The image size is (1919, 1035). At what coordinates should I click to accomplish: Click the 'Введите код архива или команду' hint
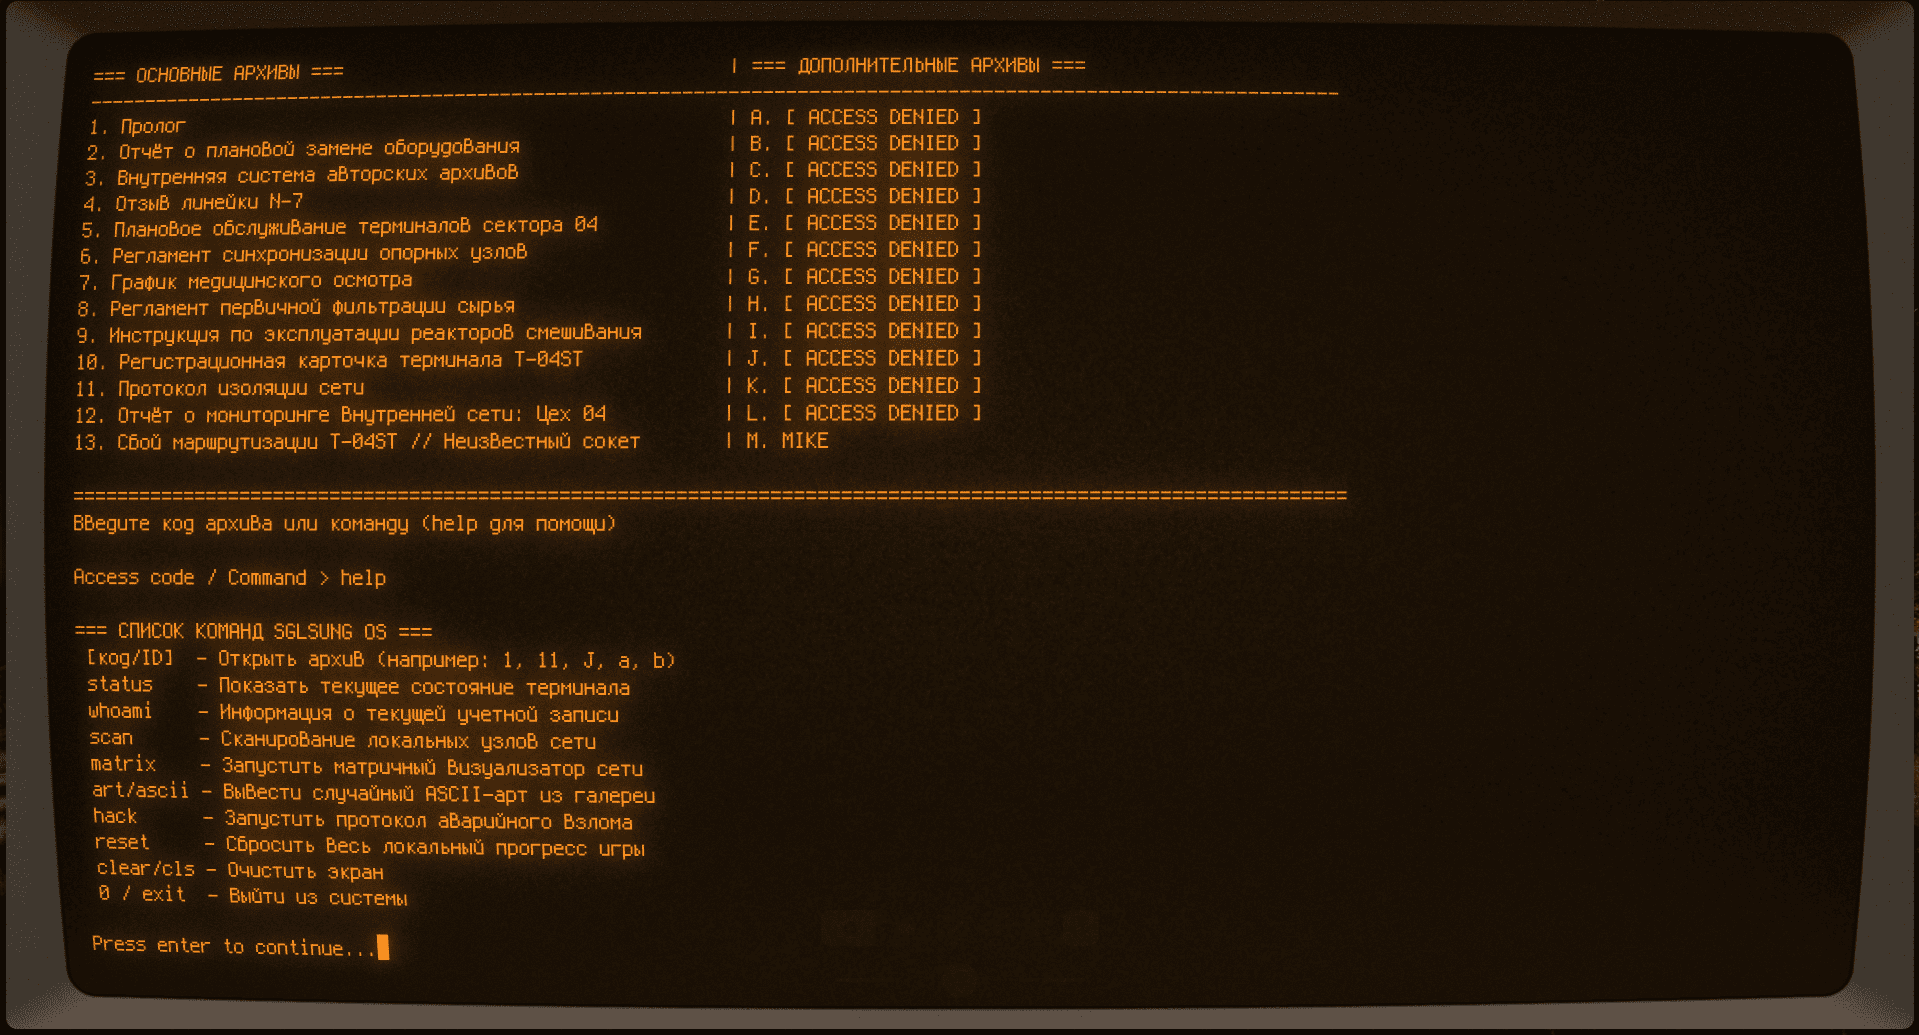[x=344, y=524]
